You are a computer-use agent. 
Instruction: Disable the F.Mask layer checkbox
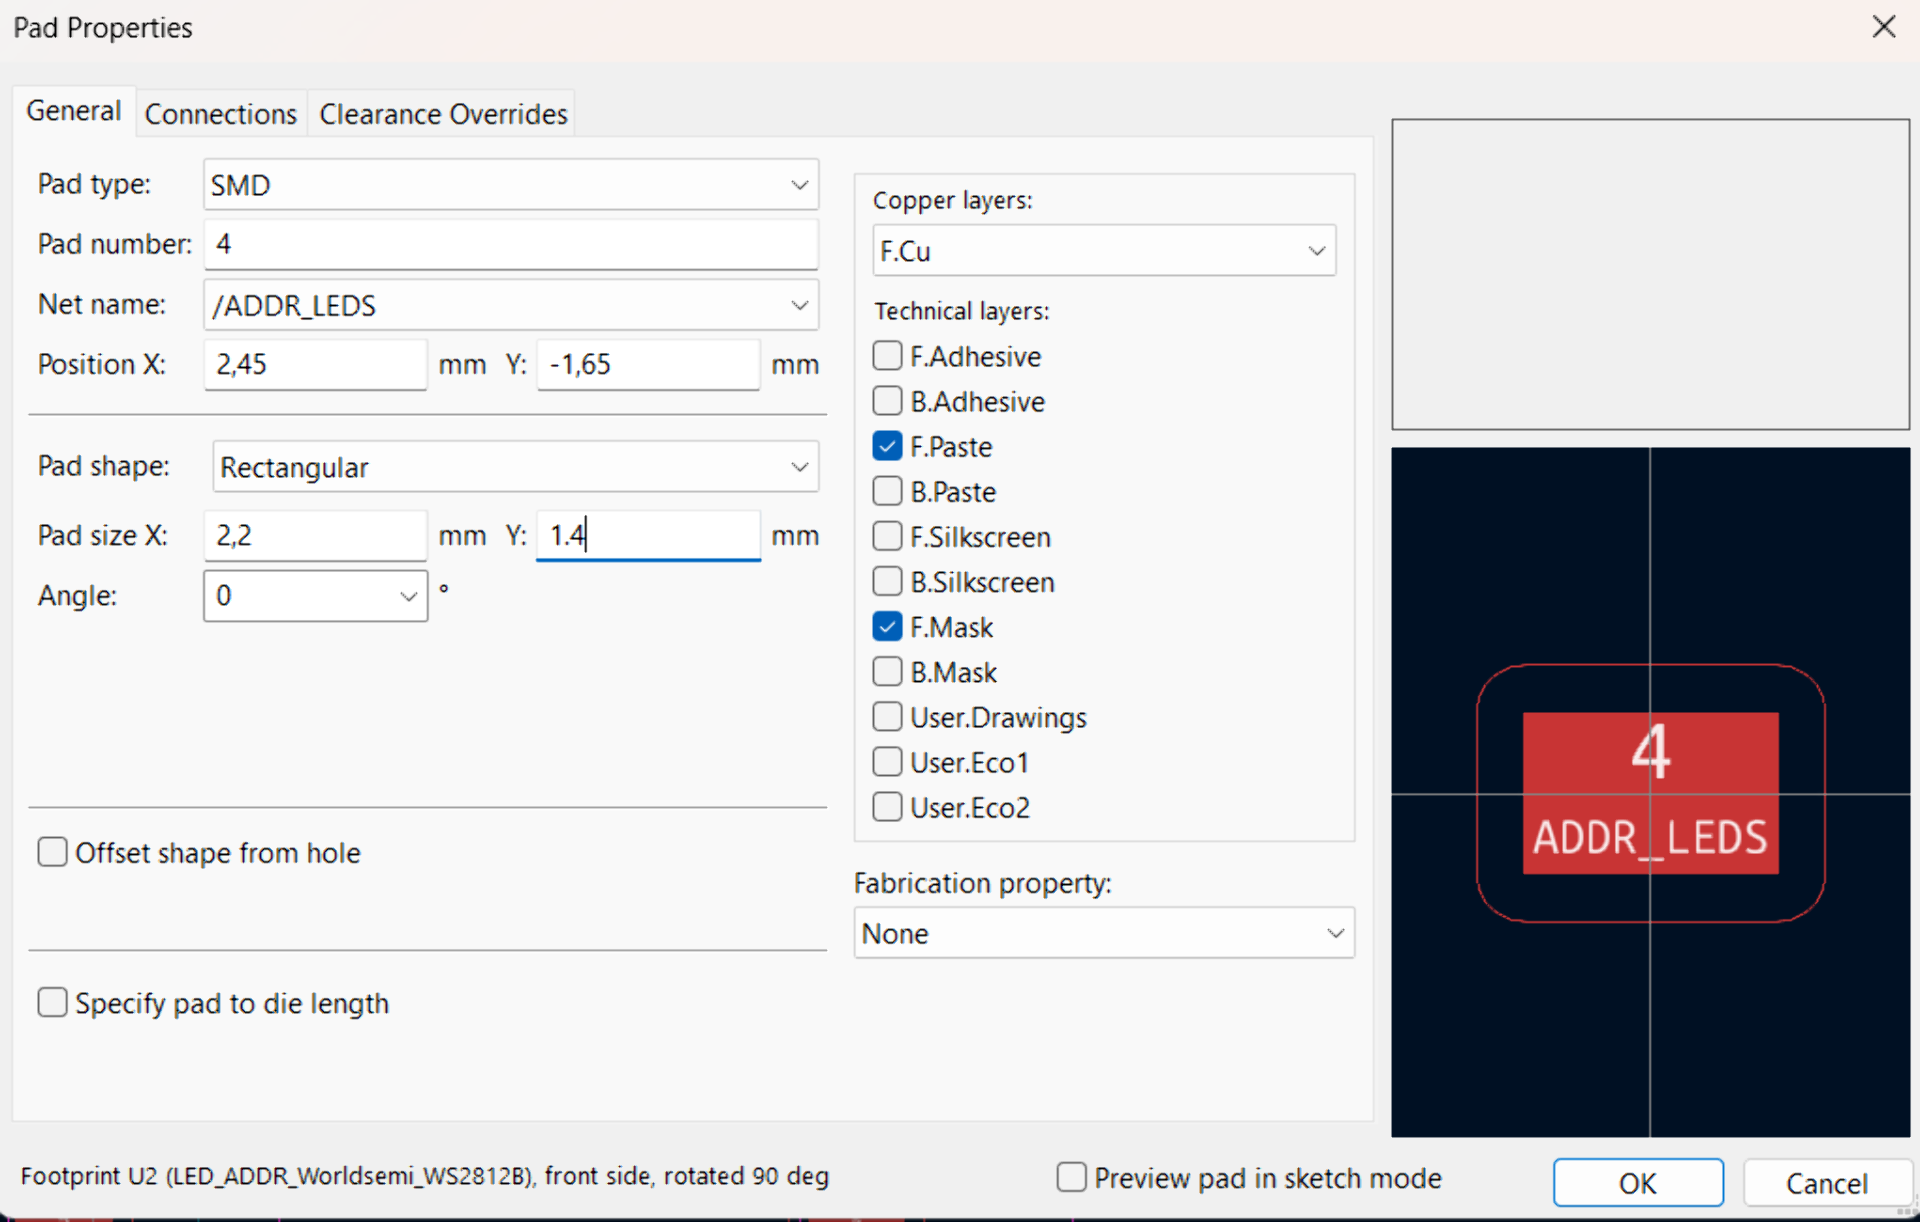(887, 627)
